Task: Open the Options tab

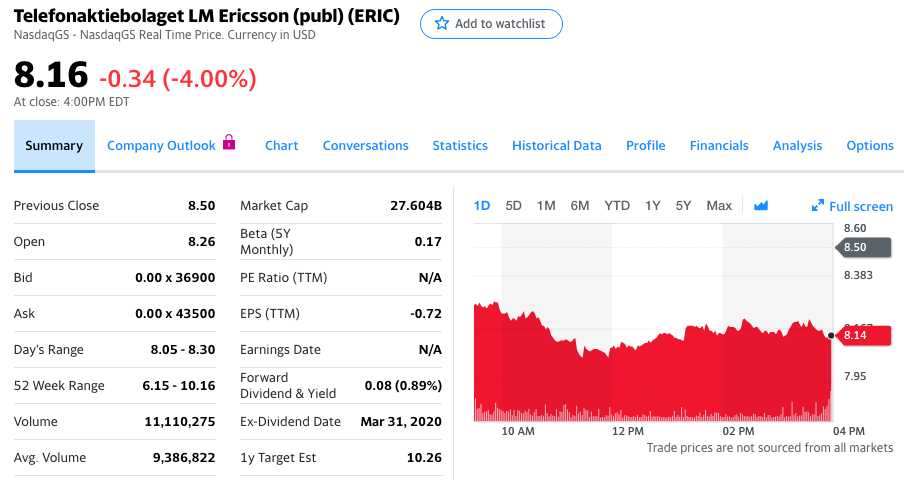Action: [870, 146]
